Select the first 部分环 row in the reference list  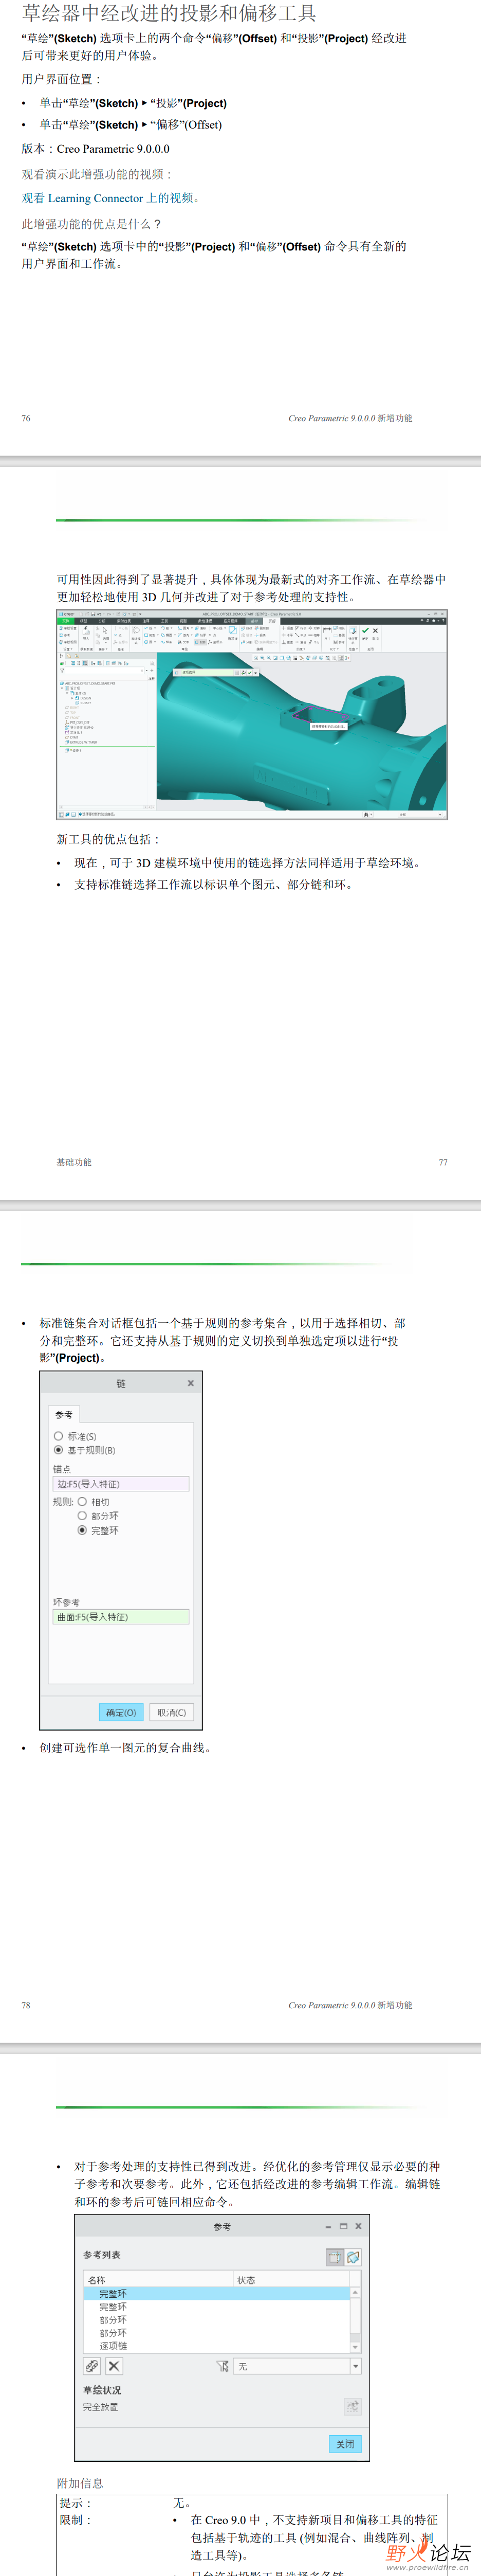217,2320
